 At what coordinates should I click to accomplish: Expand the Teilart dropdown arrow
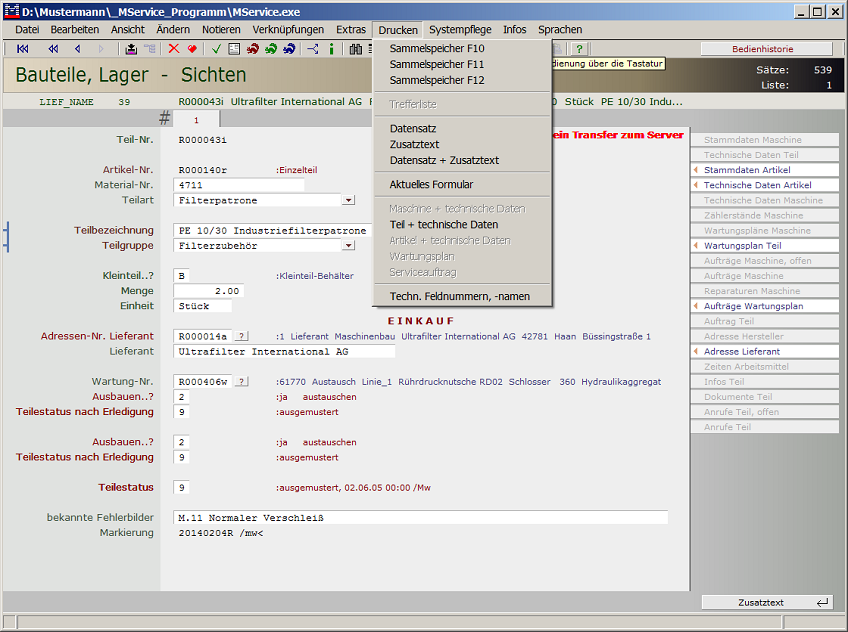(x=348, y=200)
